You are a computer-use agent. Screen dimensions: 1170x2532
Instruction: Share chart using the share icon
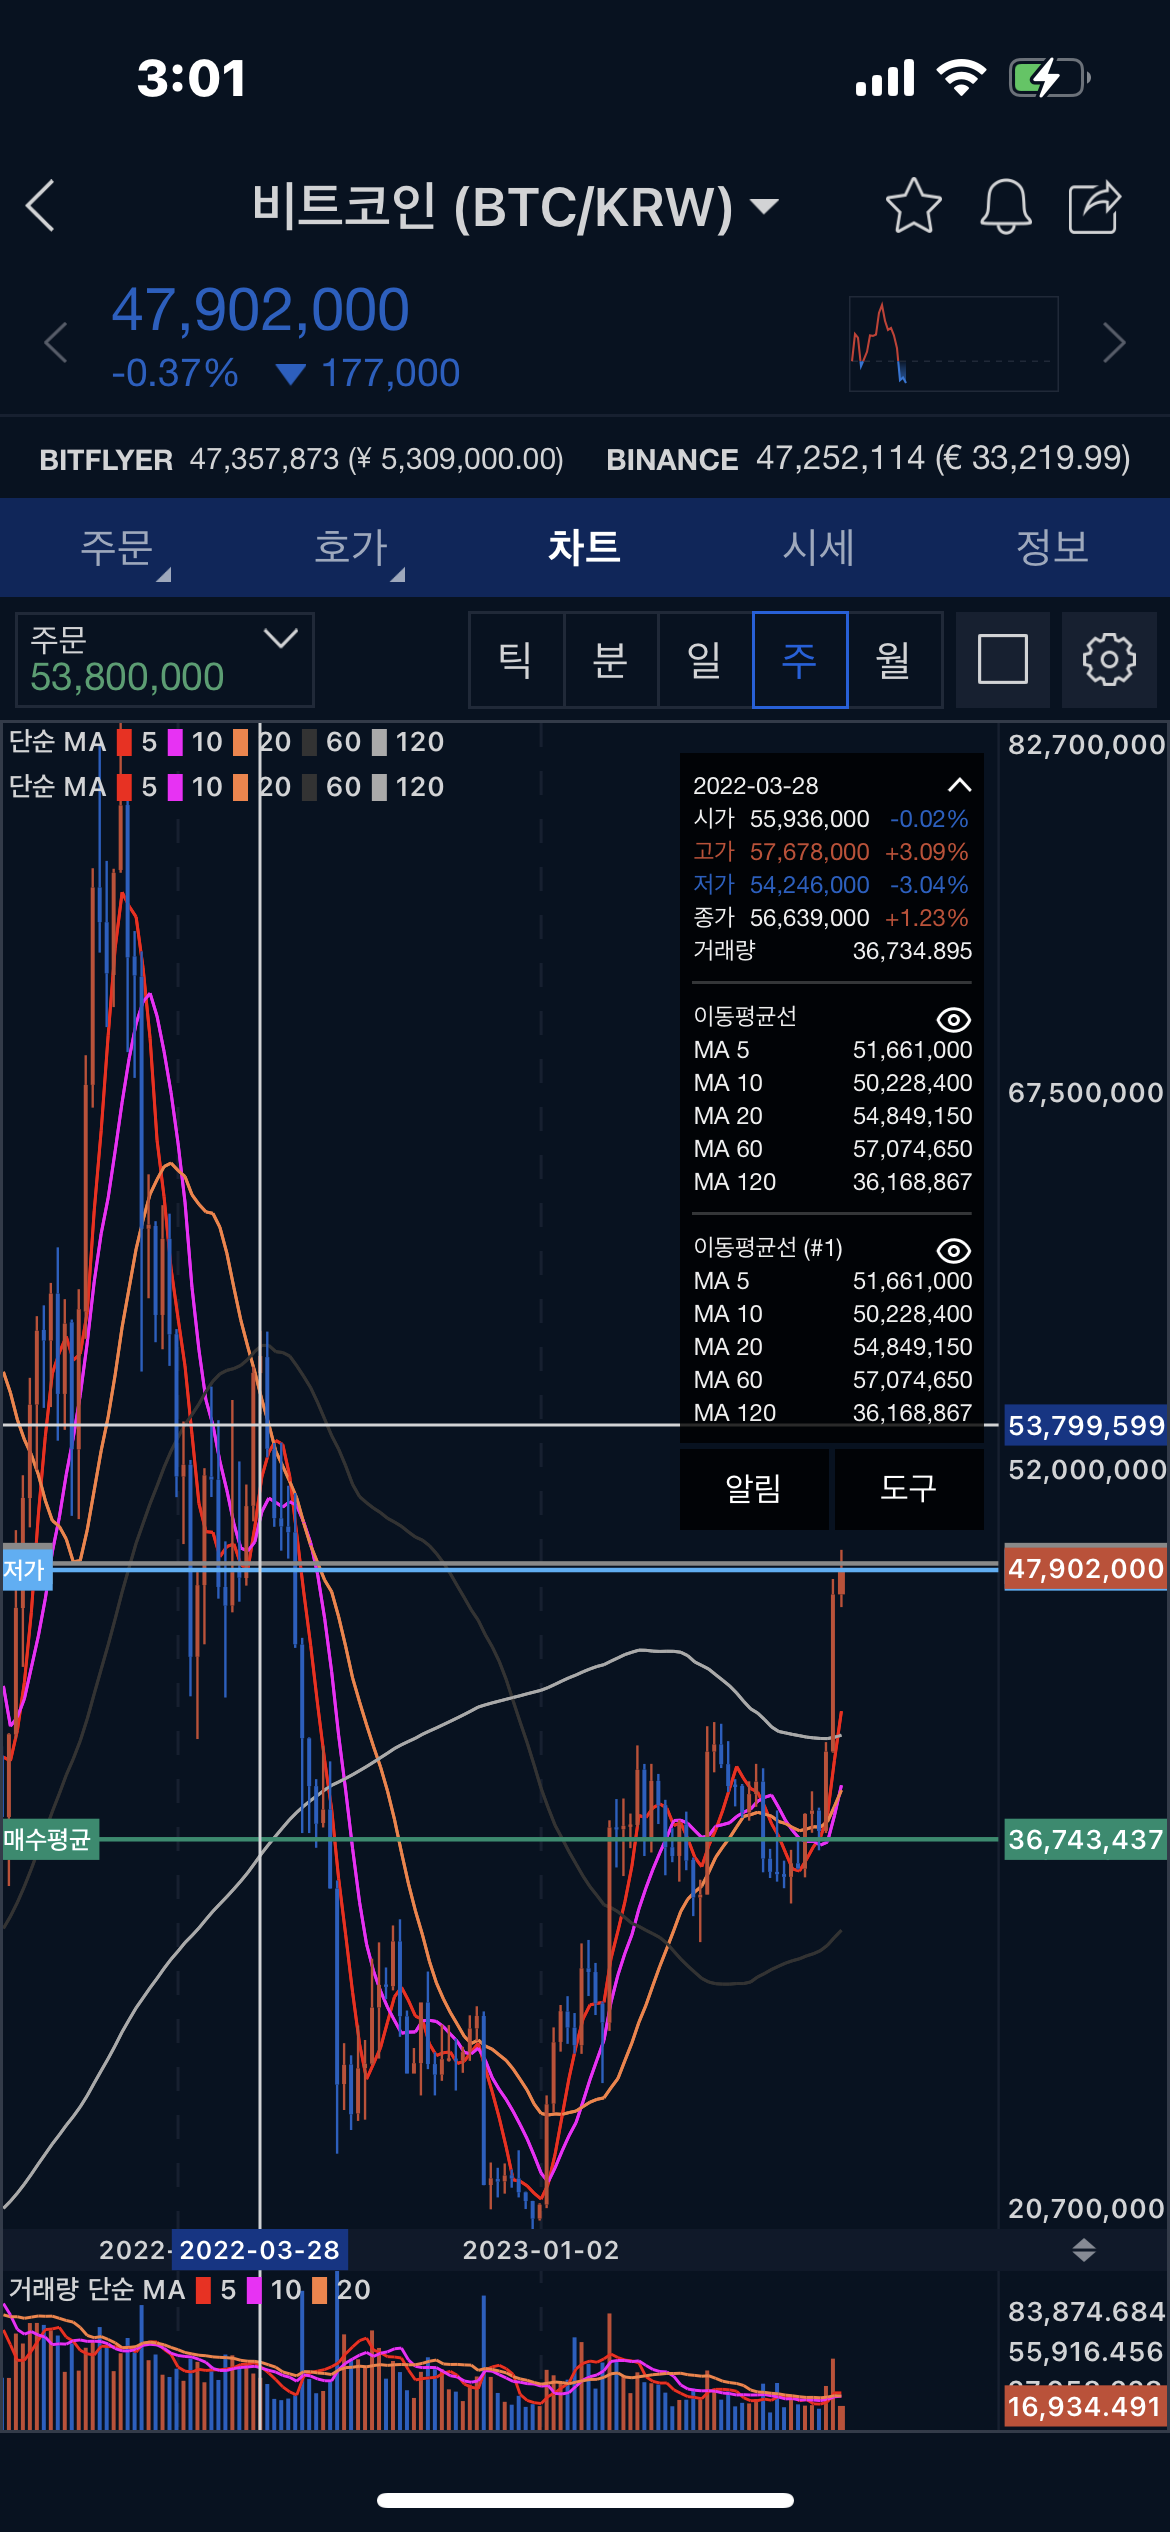pyautogui.click(x=1095, y=206)
